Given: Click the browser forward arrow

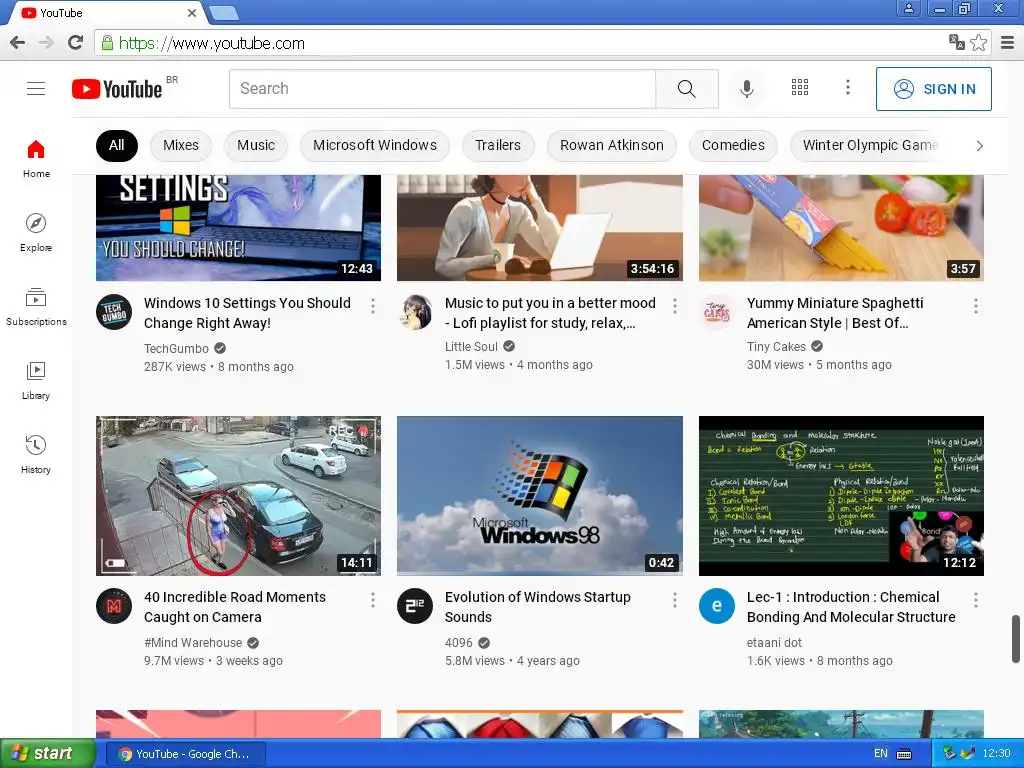Looking at the screenshot, I should coord(46,43).
